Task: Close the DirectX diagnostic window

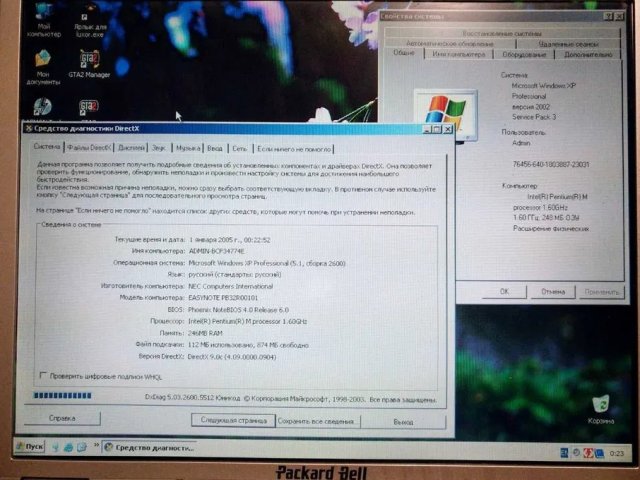Action: coord(448,129)
